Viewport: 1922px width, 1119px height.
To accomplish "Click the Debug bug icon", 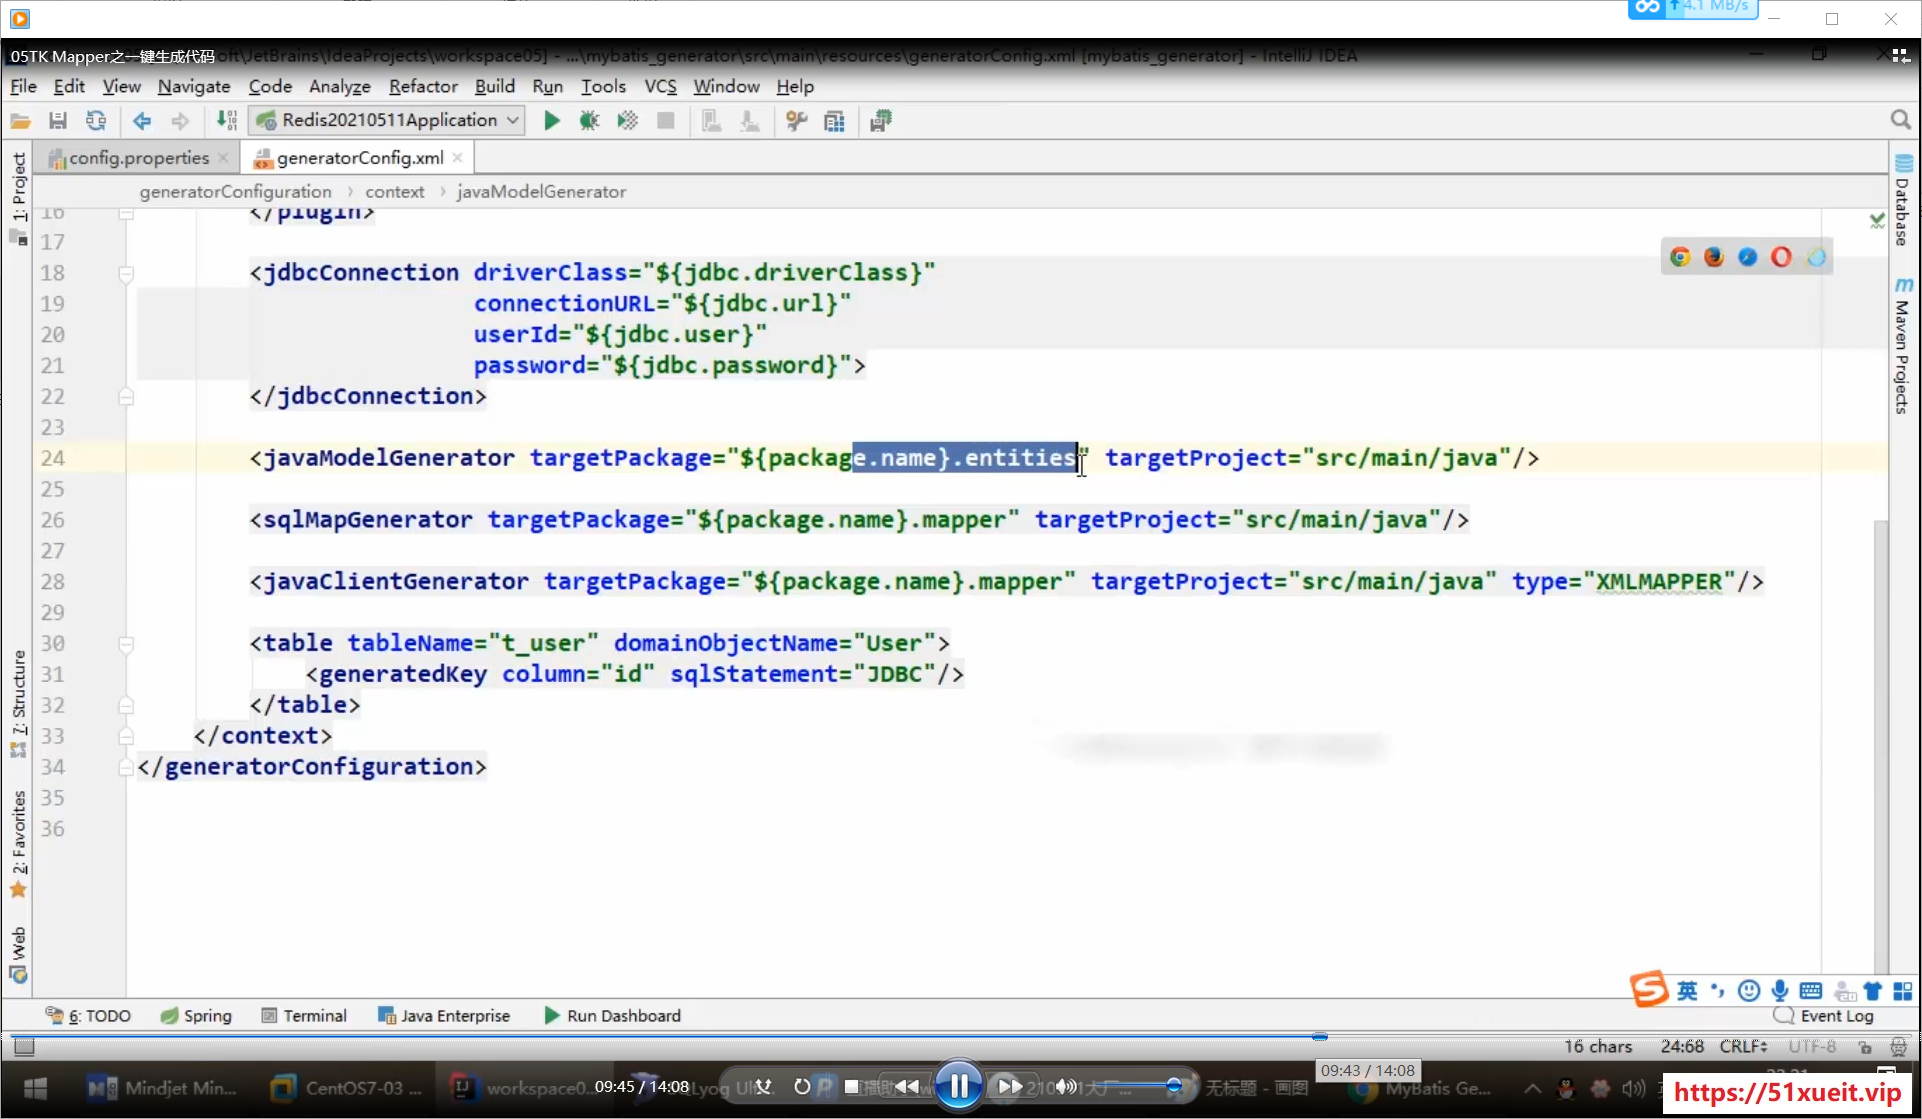I will coord(589,121).
